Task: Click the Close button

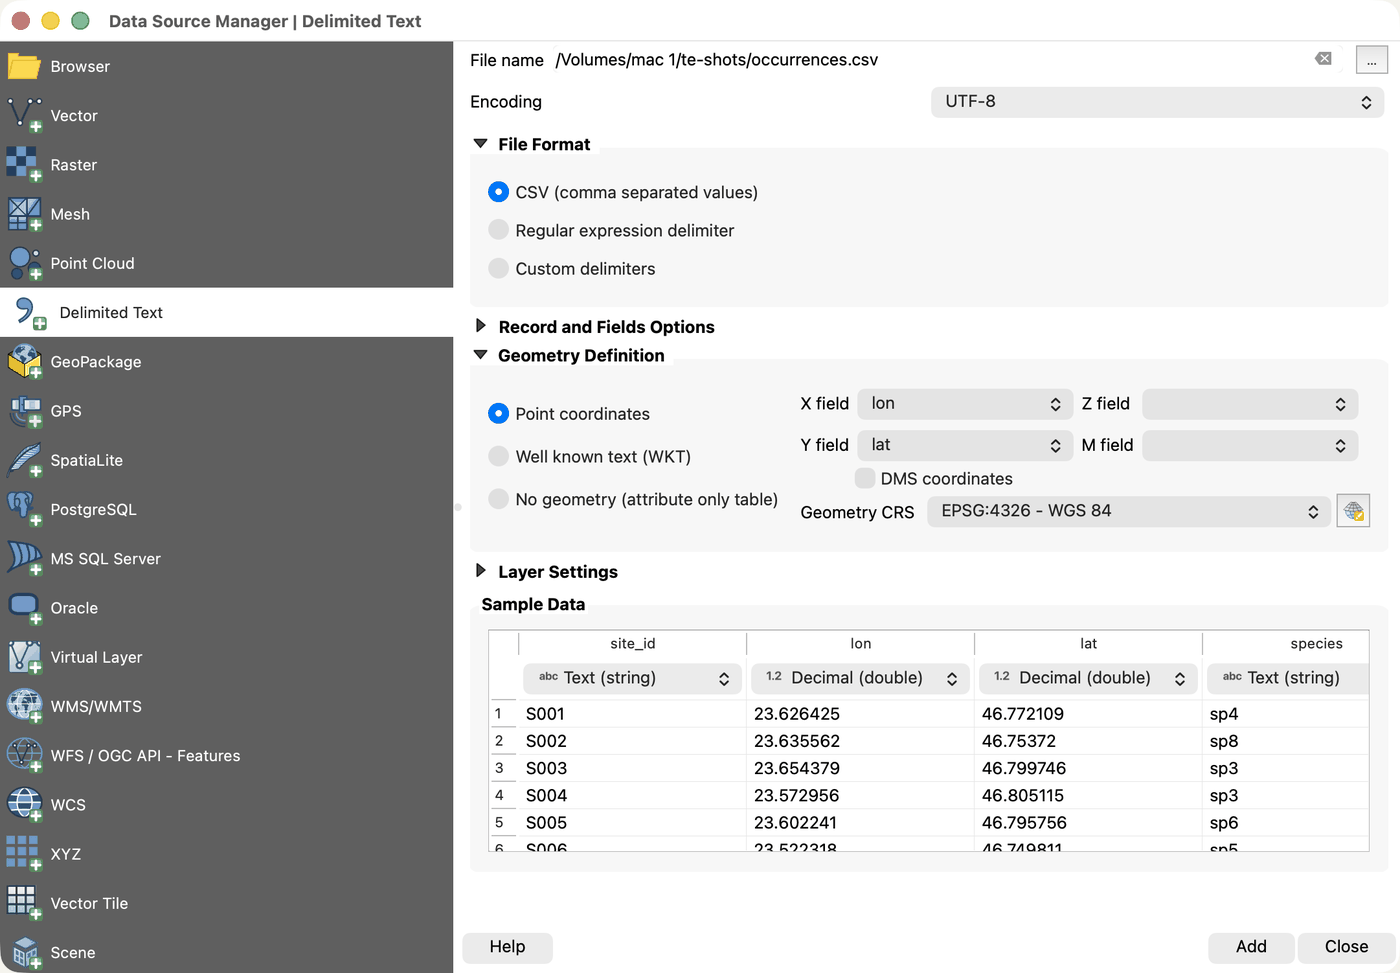Action: coord(1346,947)
